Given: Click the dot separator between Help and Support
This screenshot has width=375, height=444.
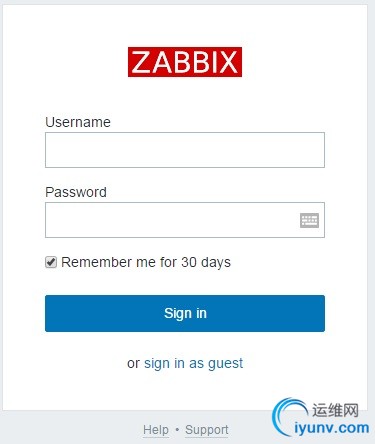Looking at the screenshot, I should click(x=177, y=429).
